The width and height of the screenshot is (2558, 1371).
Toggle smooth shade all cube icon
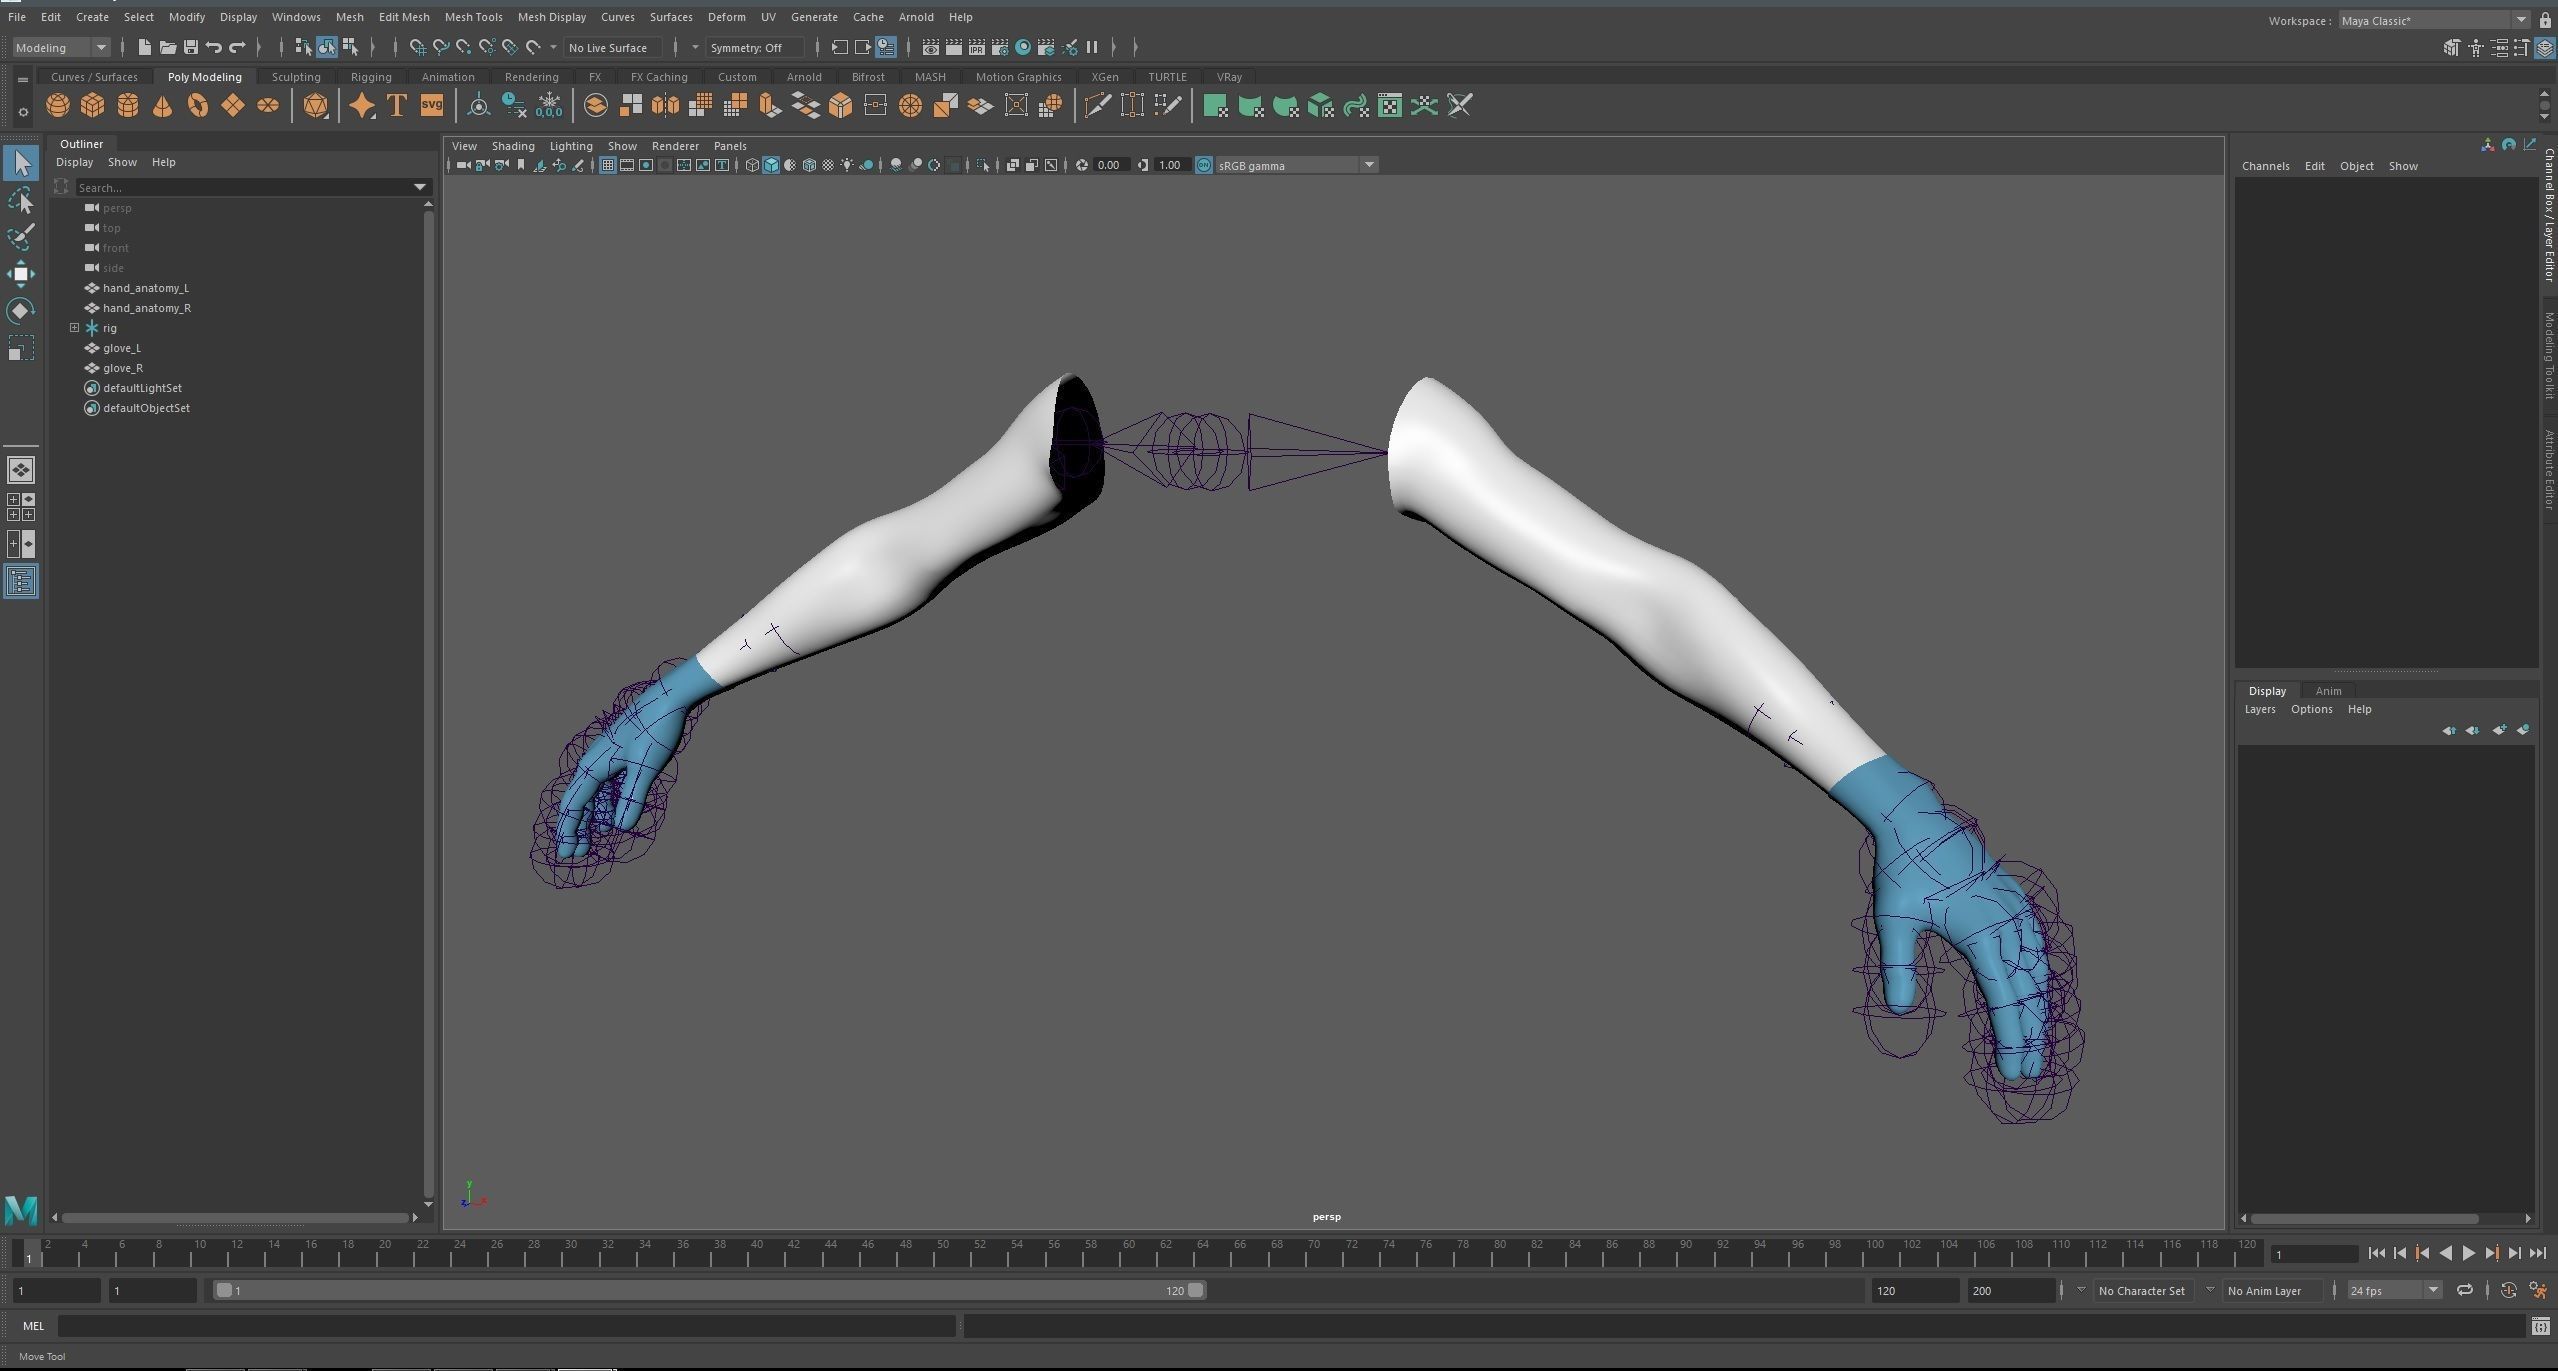point(771,165)
